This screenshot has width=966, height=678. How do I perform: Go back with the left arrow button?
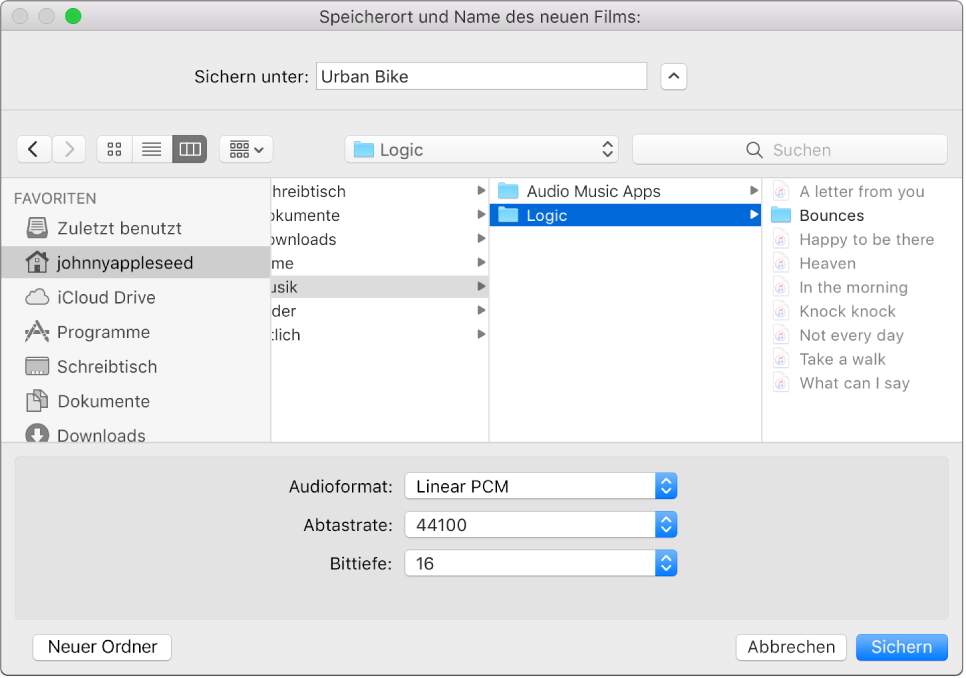pyautogui.click(x=34, y=149)
